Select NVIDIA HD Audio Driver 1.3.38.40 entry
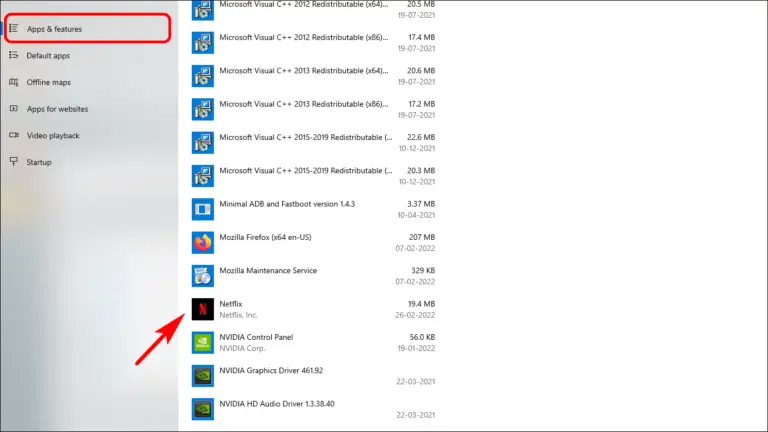Viewport: 768px width, 432px height. pos(277,403)
